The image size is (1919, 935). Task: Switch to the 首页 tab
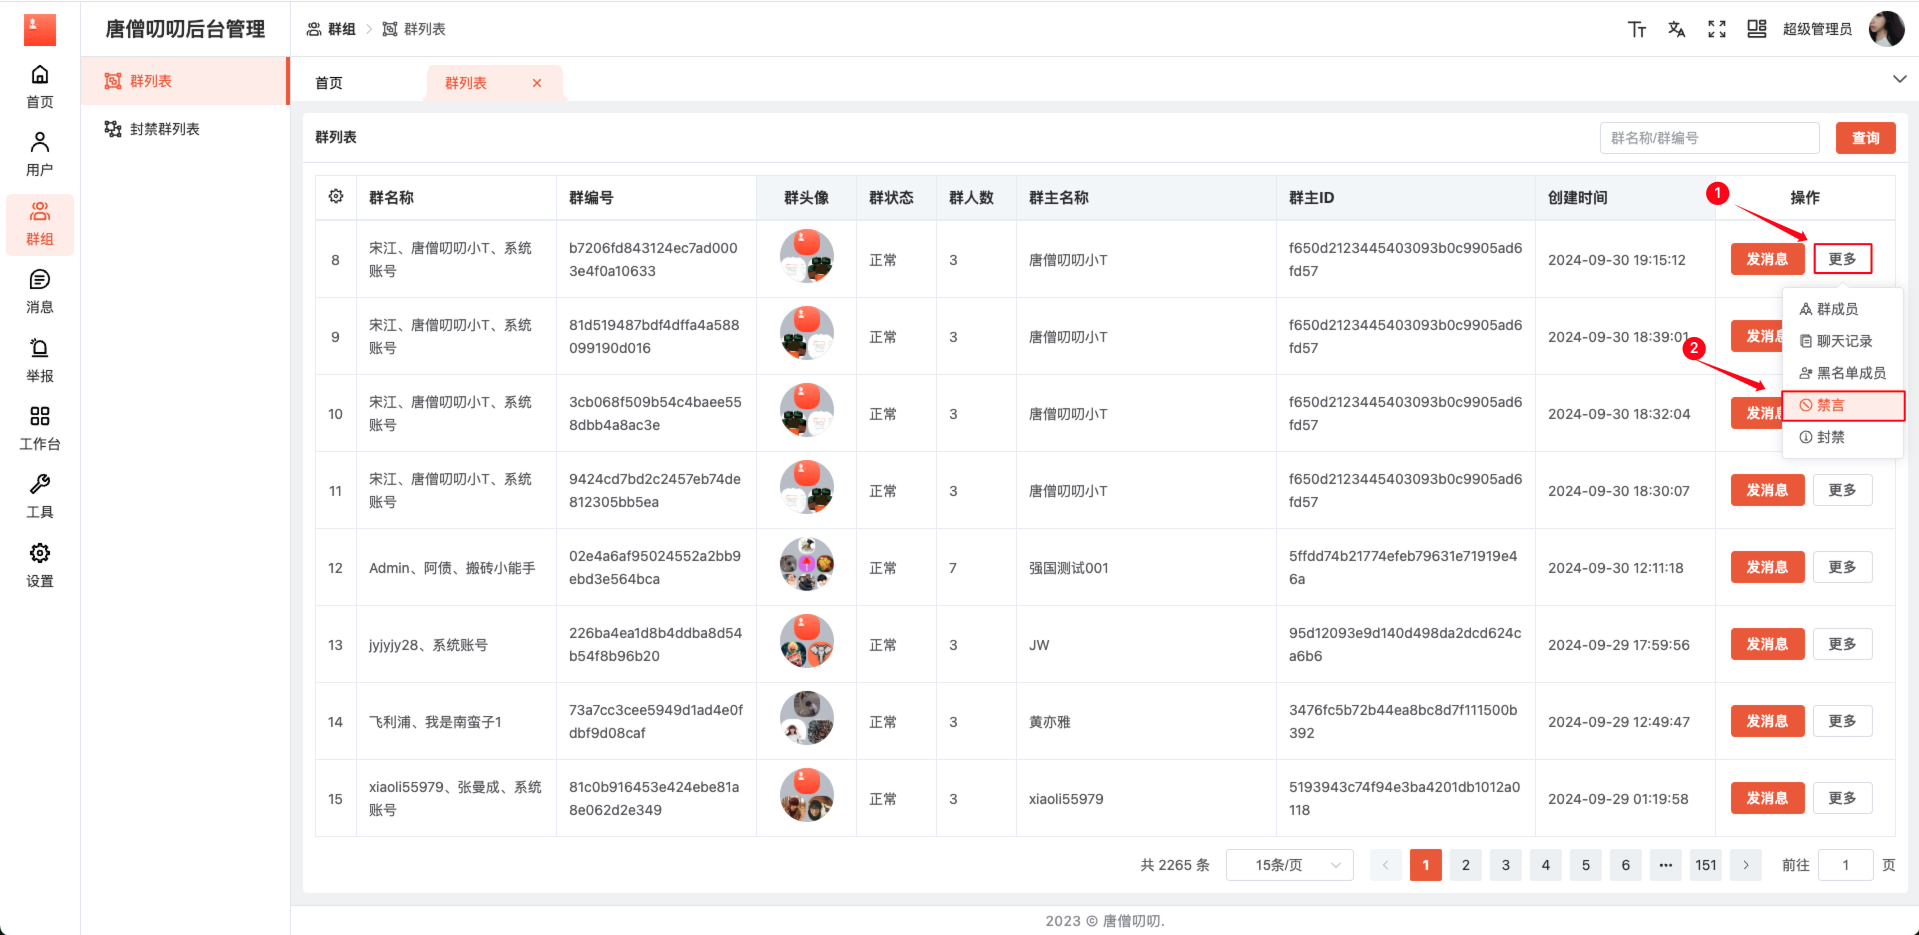(328, 83)
